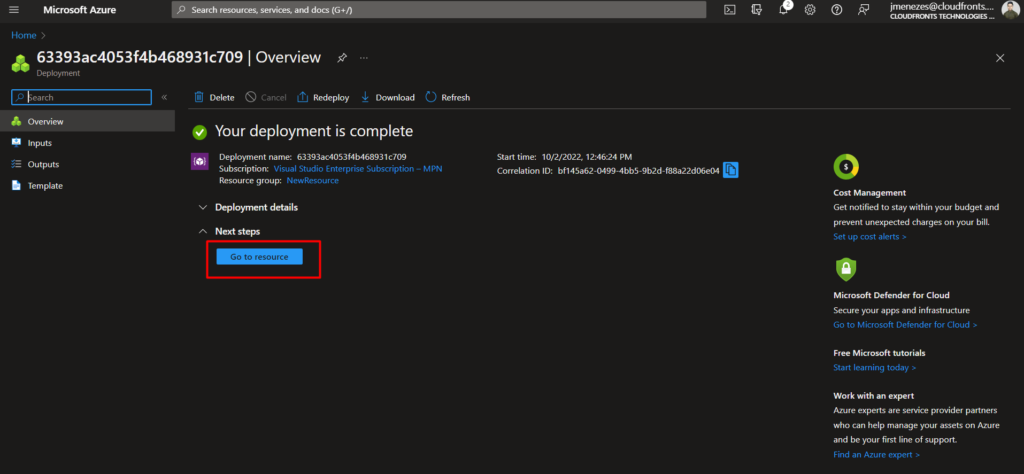Select the Start time value 10/2/2022
The height and width of the screenshot is (474, 1024).
[x=586, y=157]
